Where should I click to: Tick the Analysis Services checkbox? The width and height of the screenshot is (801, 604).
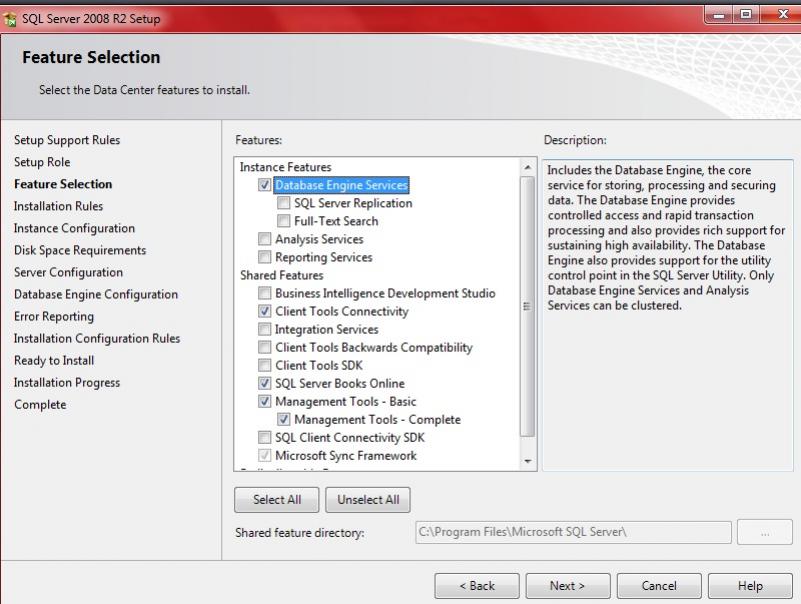[264, 239]
